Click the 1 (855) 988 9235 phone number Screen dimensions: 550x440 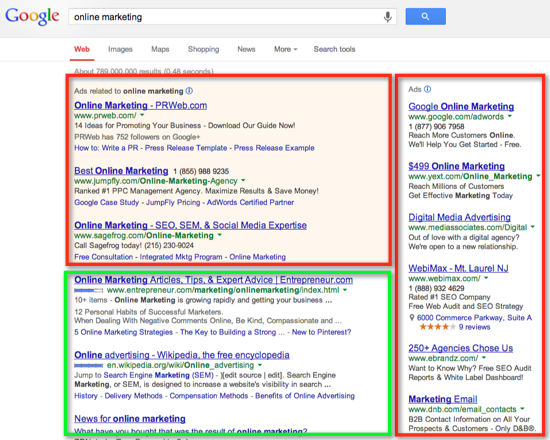[201, 171]
